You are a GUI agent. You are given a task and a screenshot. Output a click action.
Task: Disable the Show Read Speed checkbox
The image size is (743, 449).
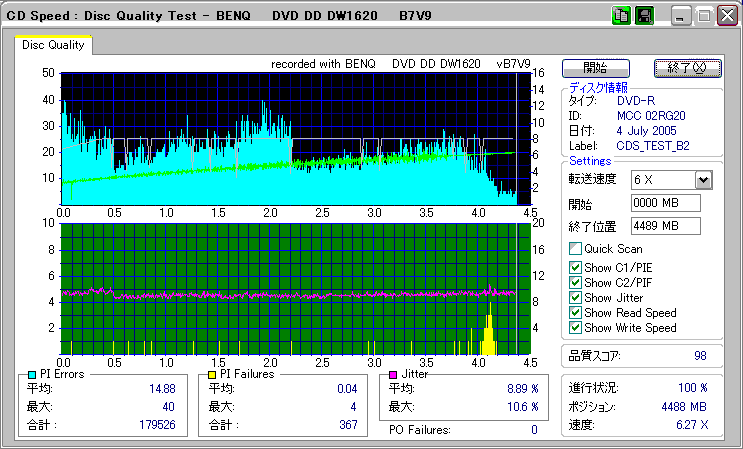(x=575, y=313)
